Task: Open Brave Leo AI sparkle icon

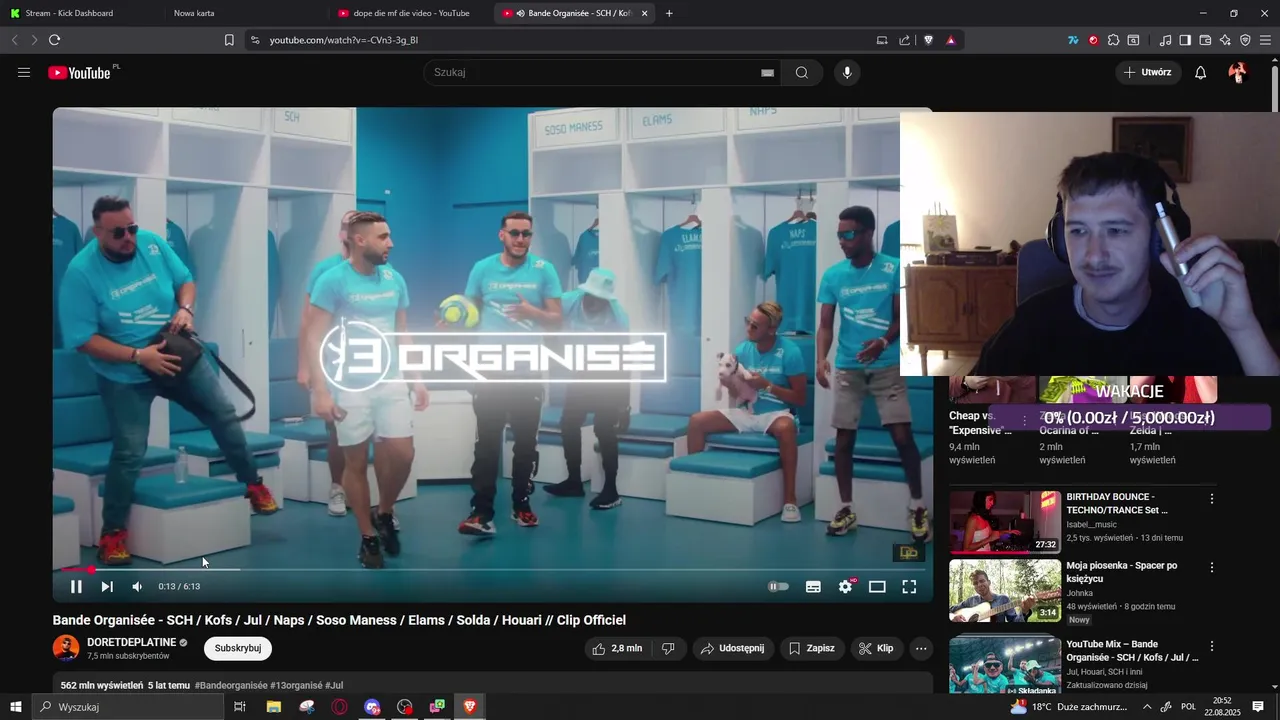Action: point(1225,40)
